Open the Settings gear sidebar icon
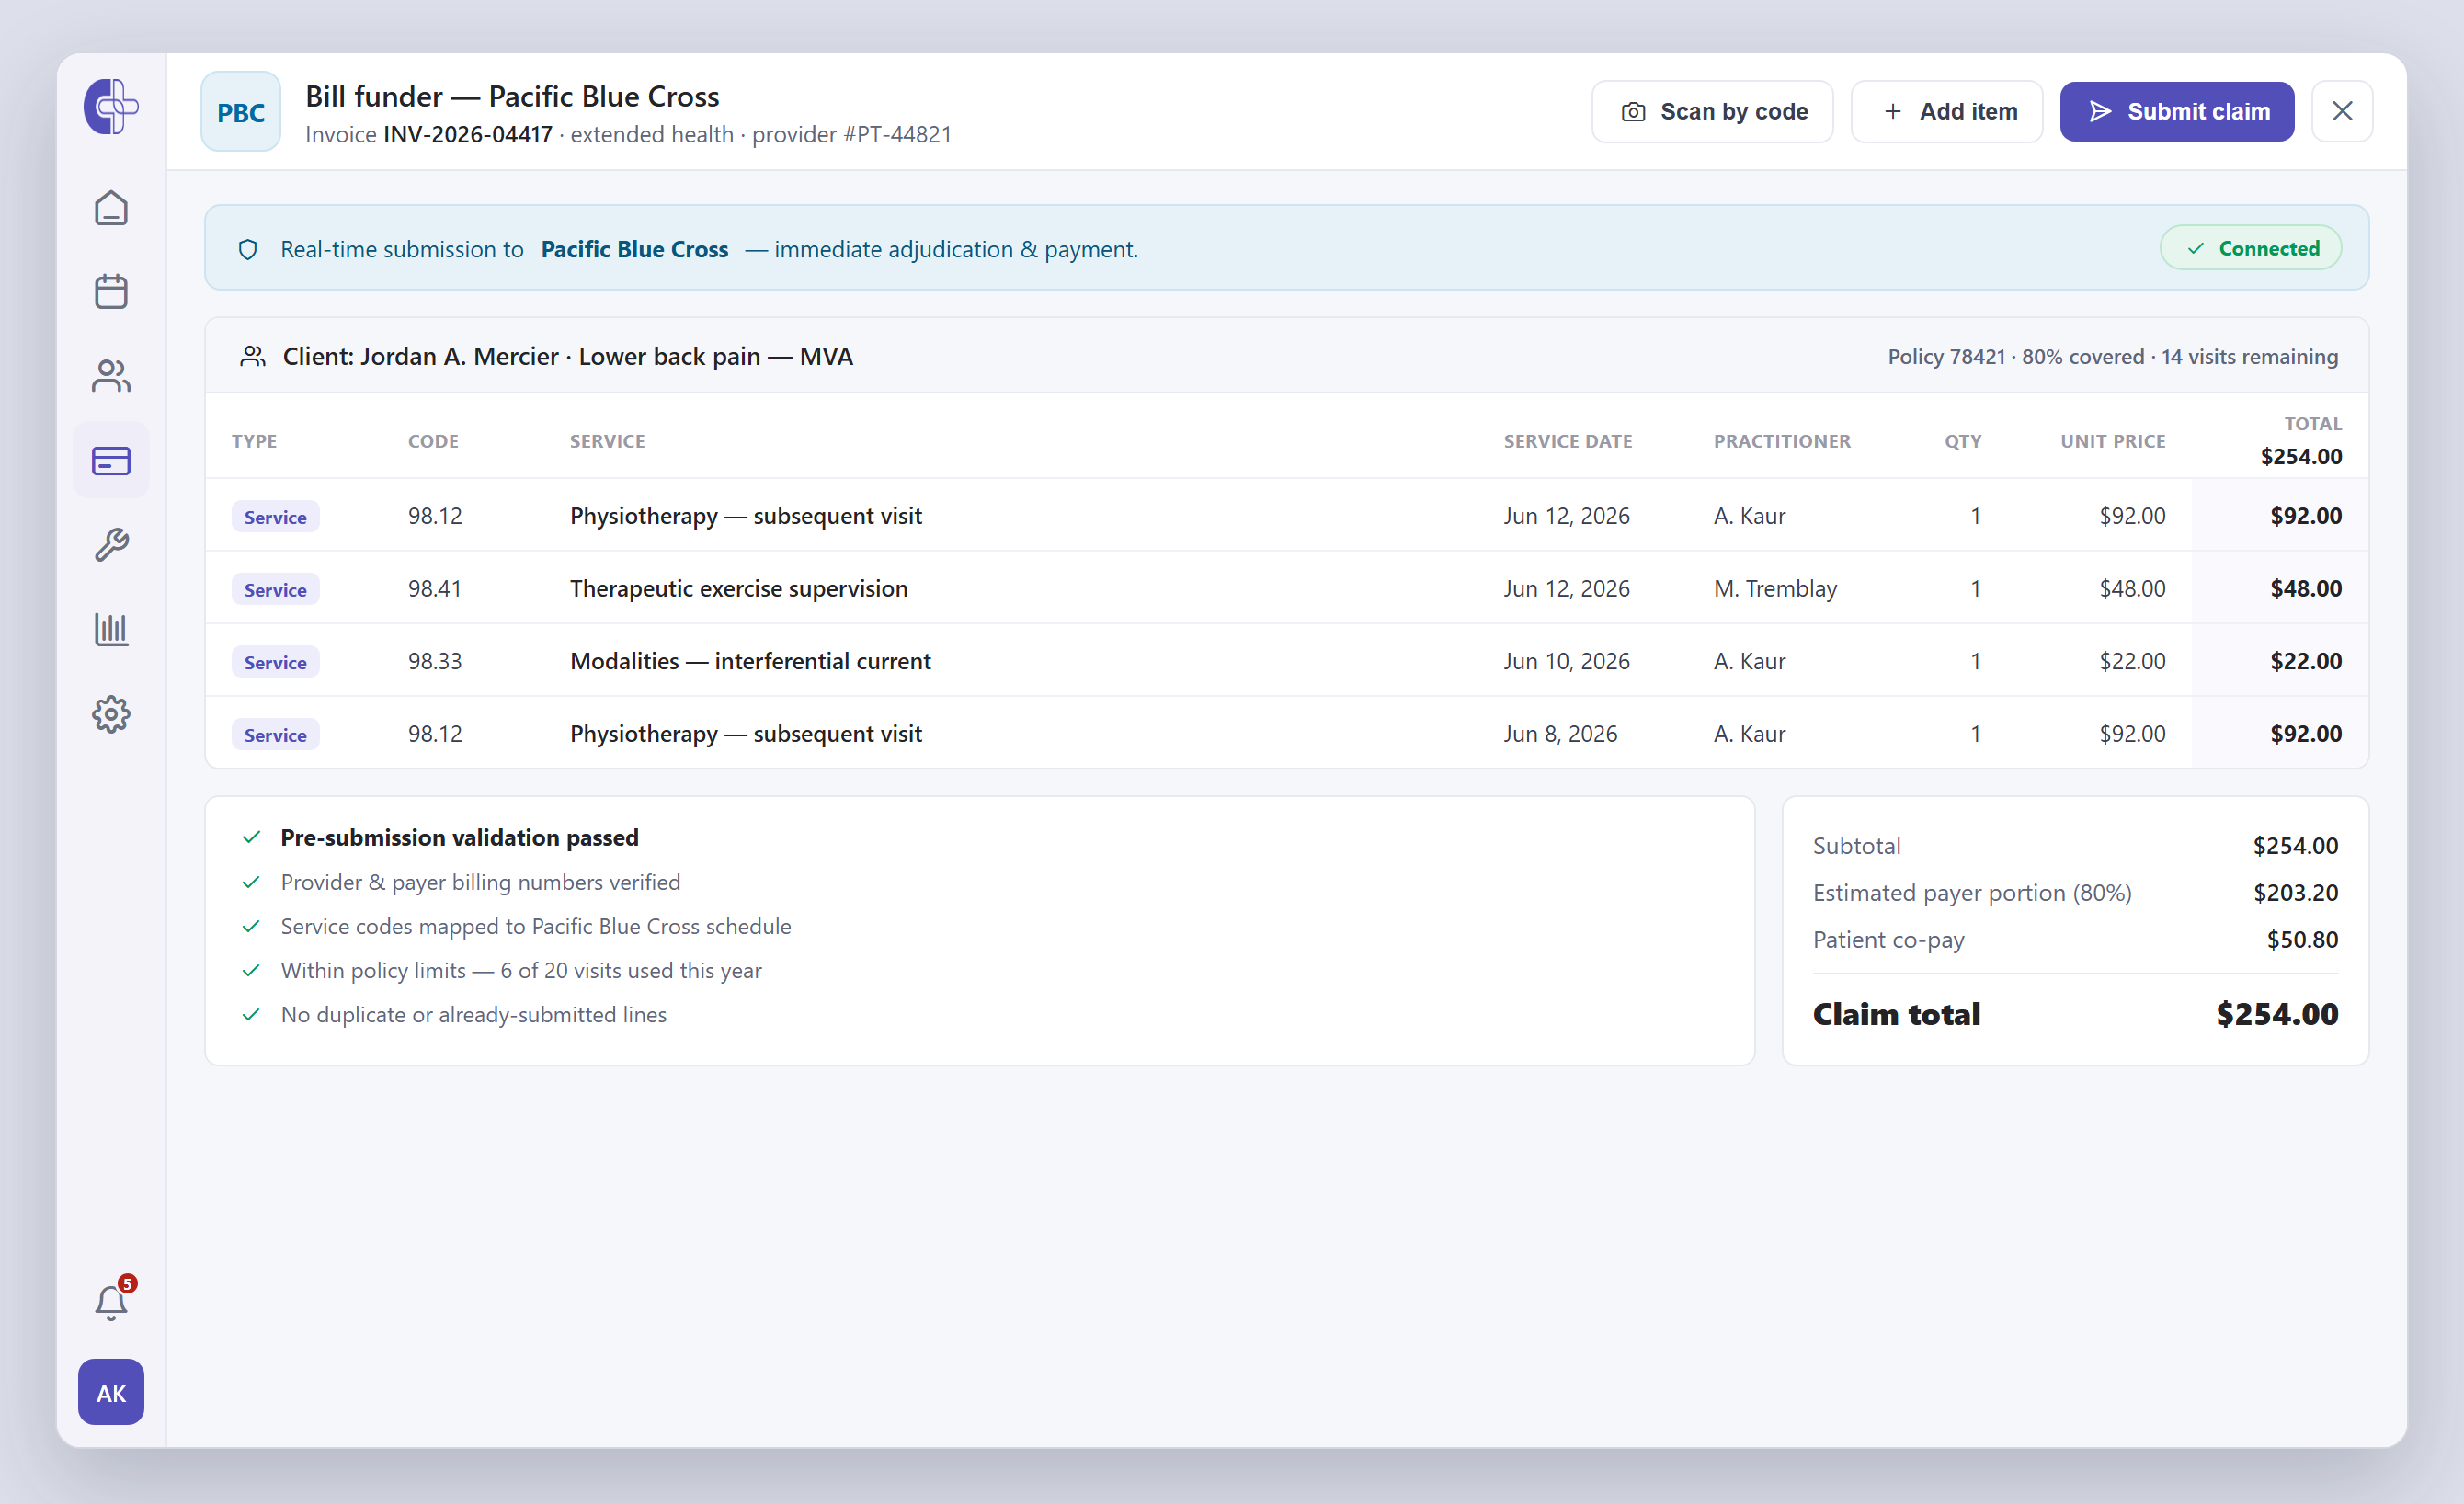Screen dimensions: 2464x1504 click(111, 714)
